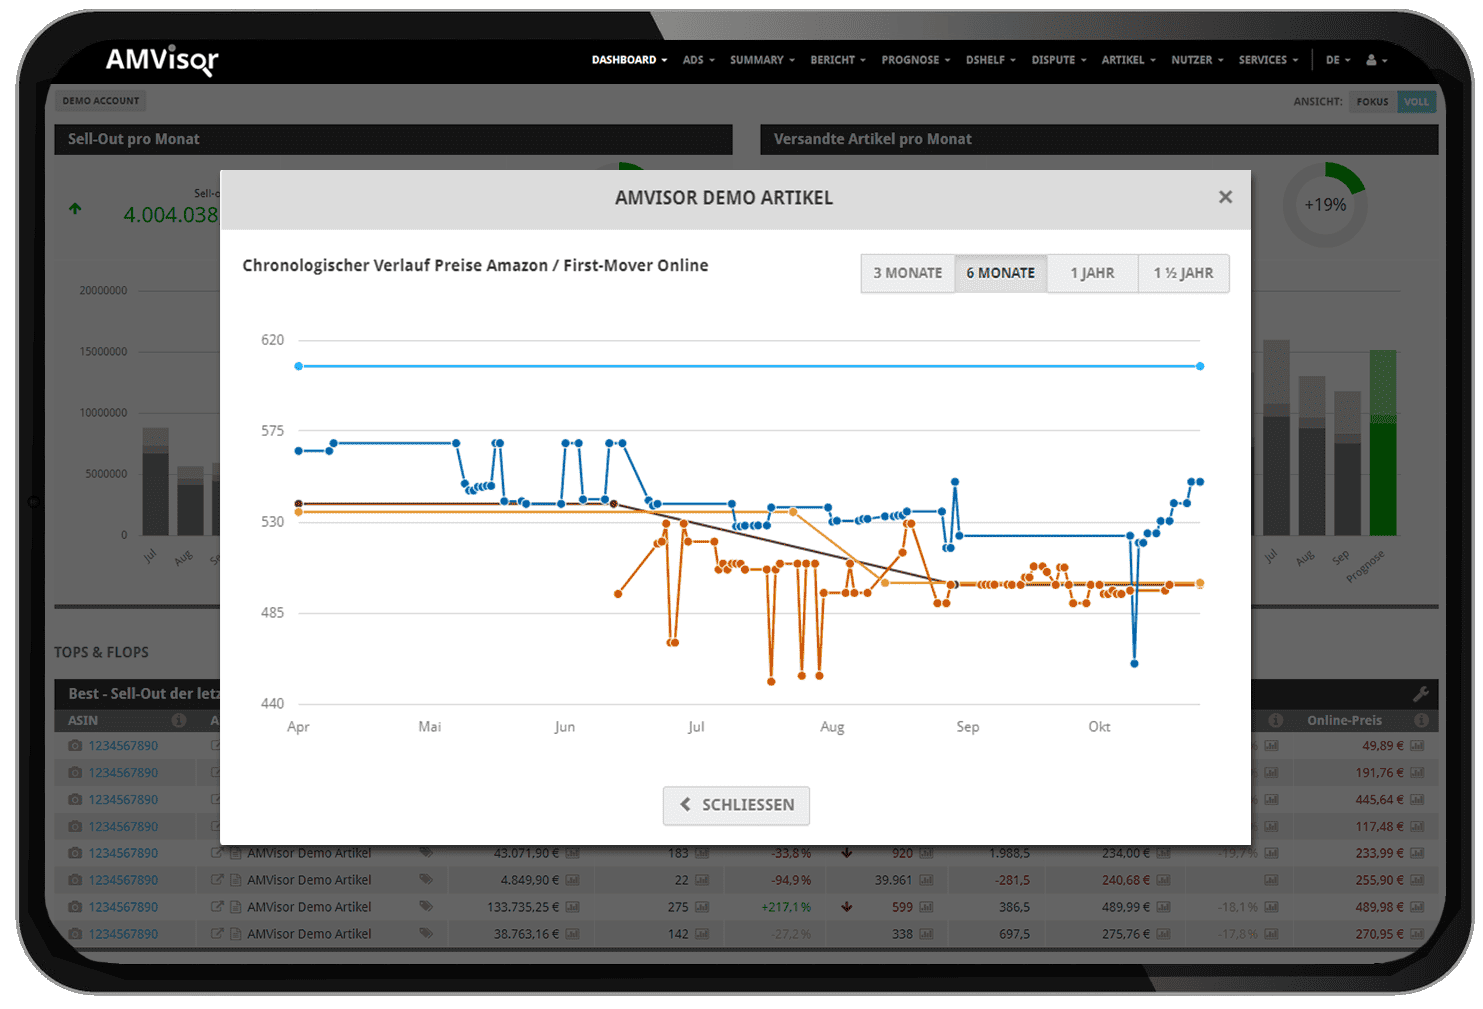Open the PROGNOSE dropdown menu
Screen dimensions: 1483x1009
[x=910, y=60]
